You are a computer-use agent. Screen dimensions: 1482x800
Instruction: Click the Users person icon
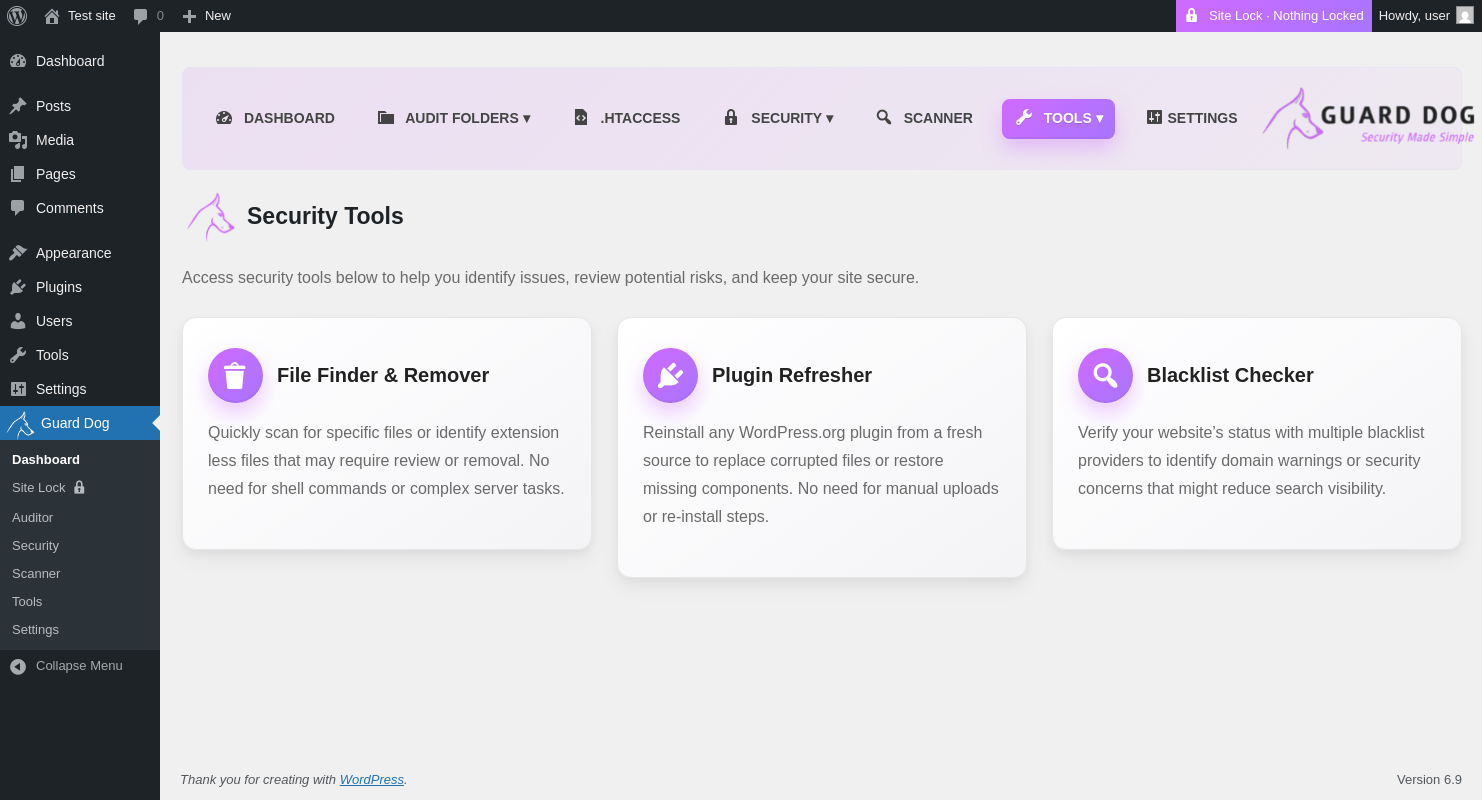click(x=18, y=321)
